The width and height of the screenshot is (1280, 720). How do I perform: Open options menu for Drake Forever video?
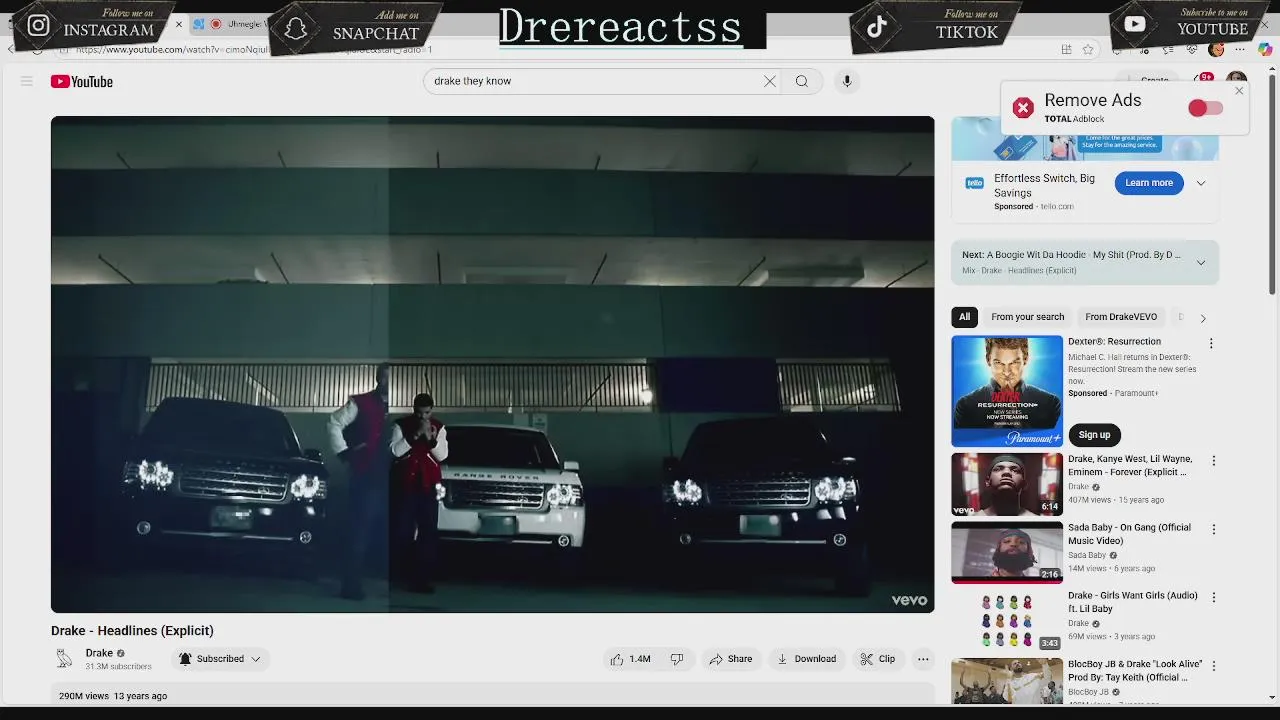1214,461
